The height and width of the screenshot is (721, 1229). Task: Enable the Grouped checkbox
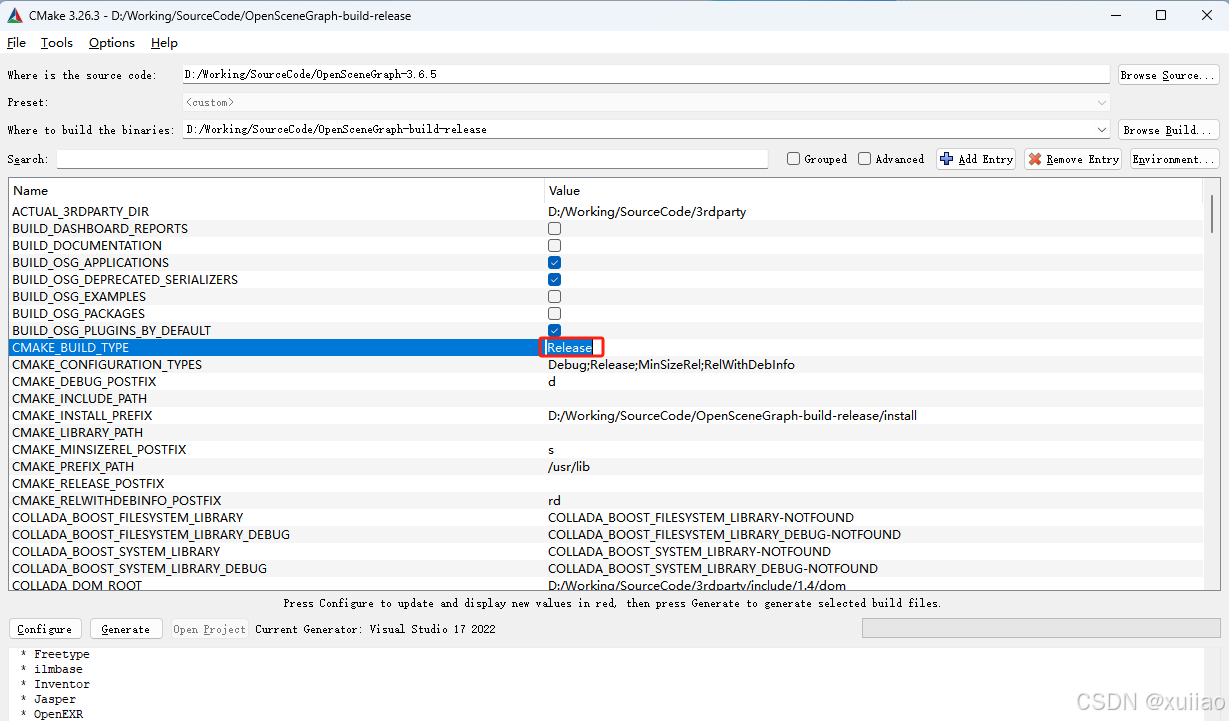[x=794, y=158]
